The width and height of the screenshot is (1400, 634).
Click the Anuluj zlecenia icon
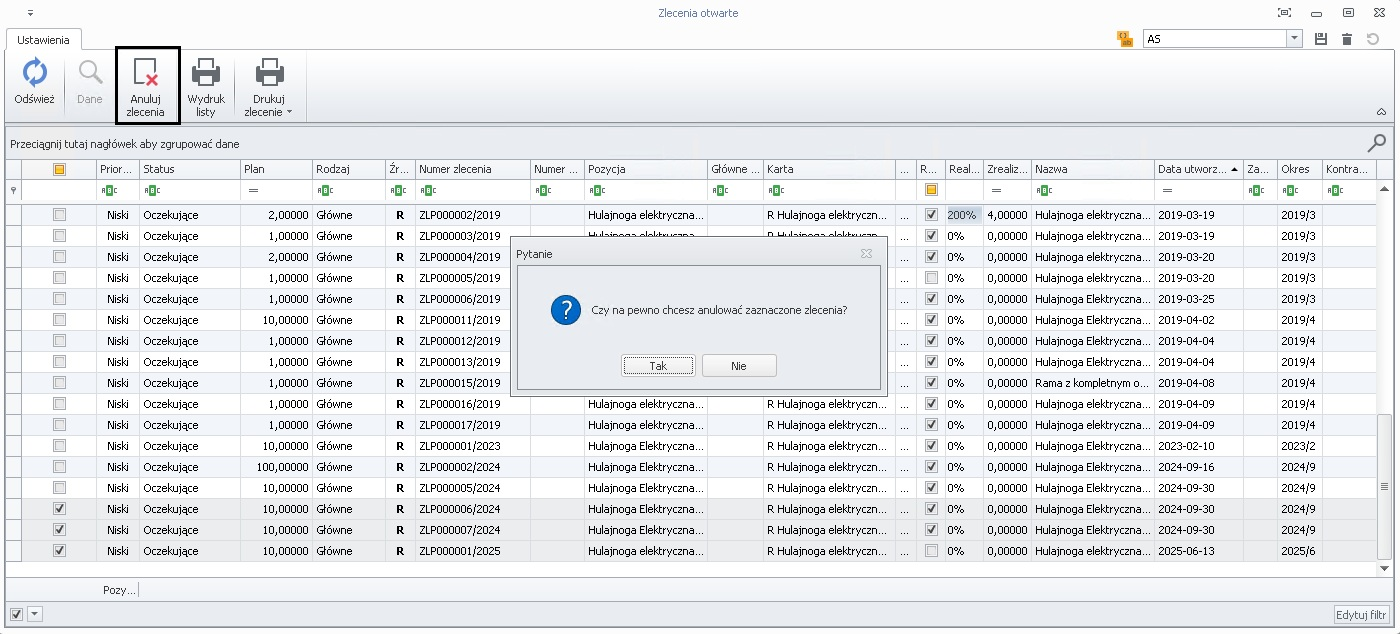(x=146, y=73)
